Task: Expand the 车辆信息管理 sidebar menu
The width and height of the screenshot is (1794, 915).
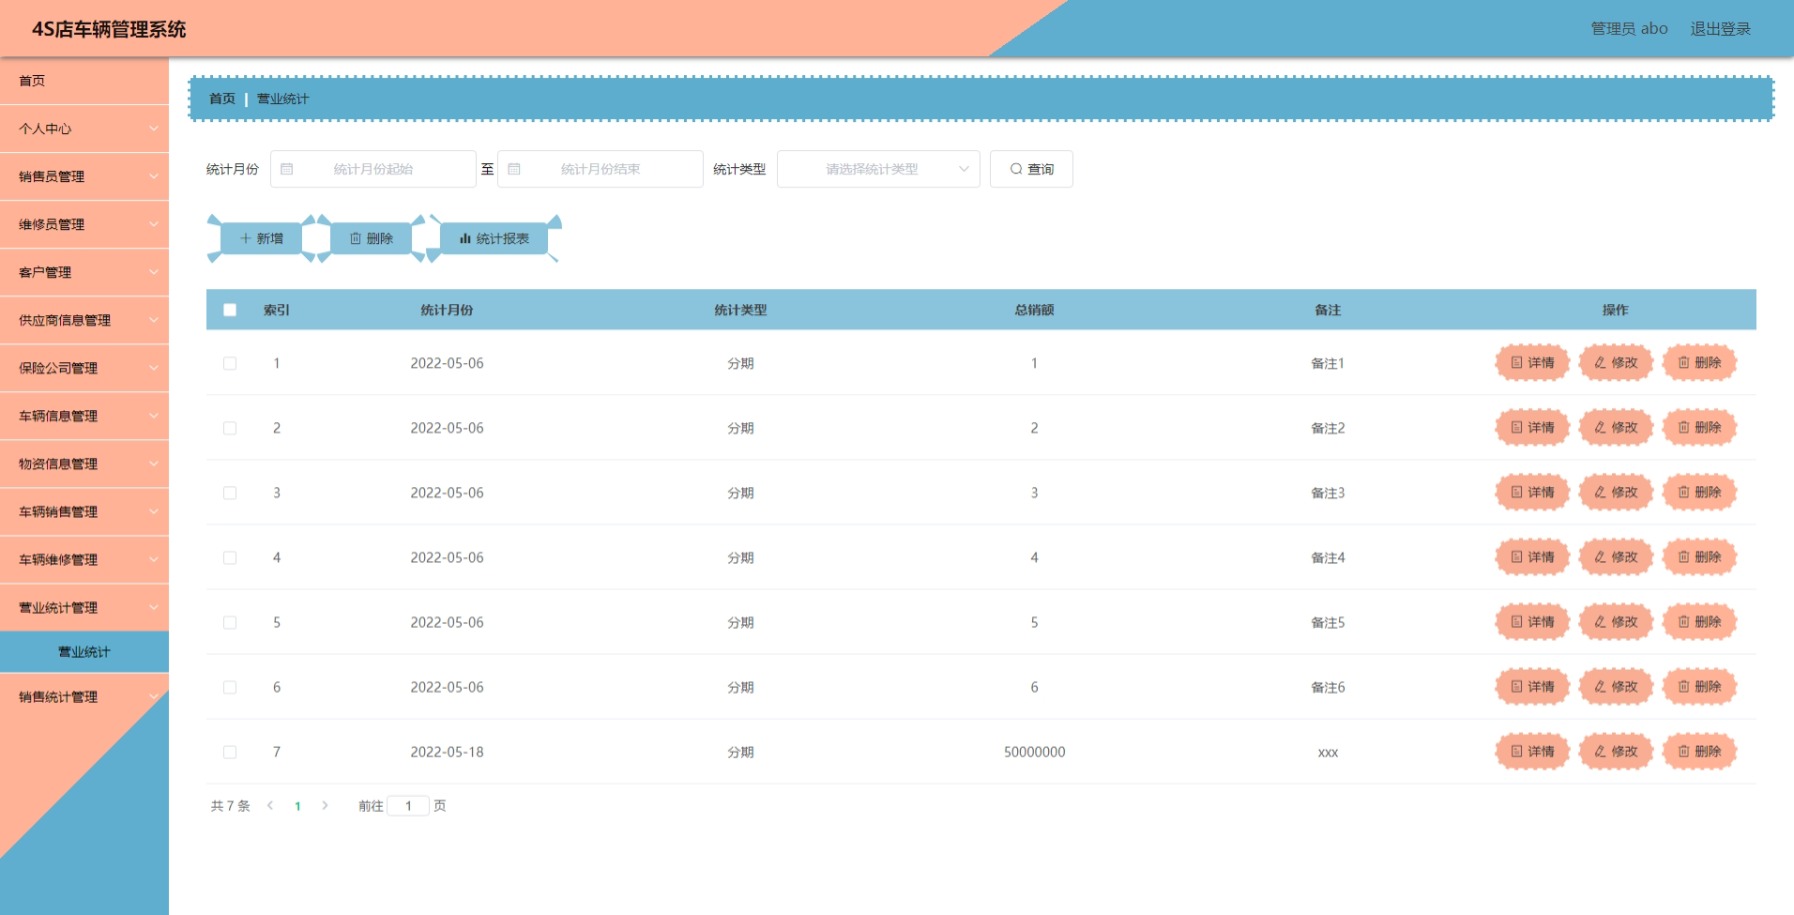Action: [84, 417]
